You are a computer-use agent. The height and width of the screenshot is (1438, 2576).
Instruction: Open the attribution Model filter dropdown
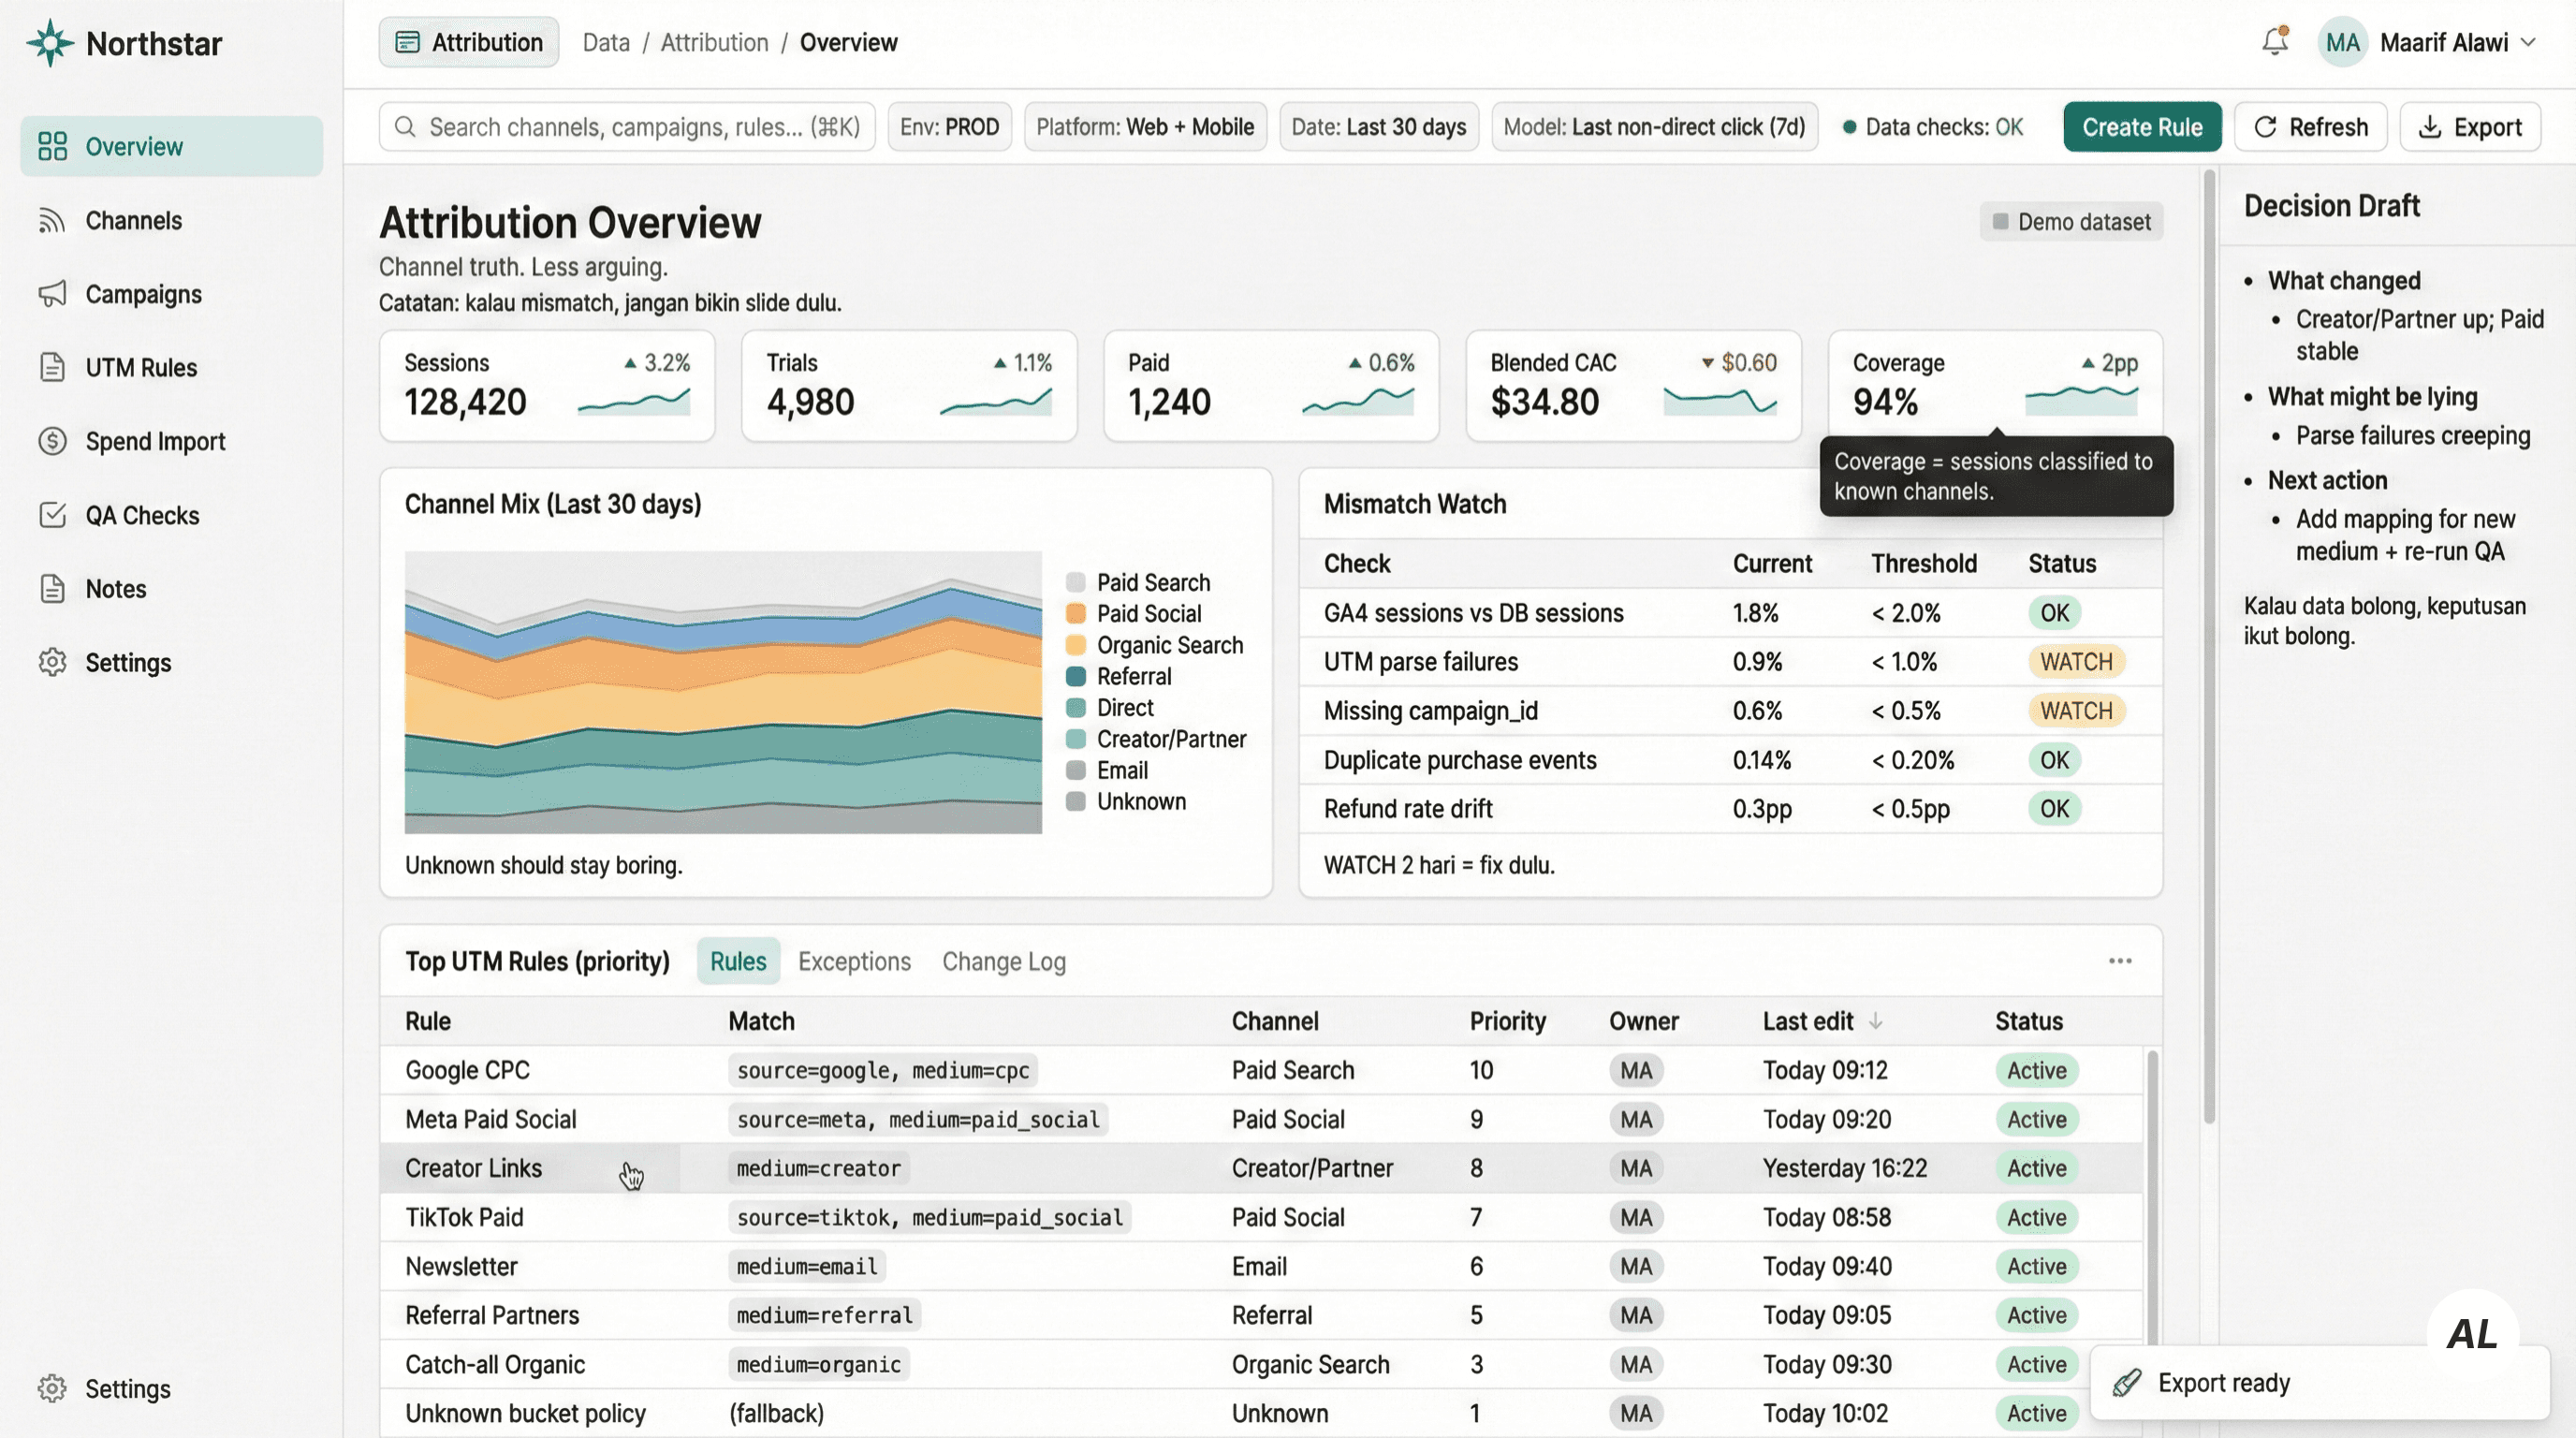(1654, 127)
